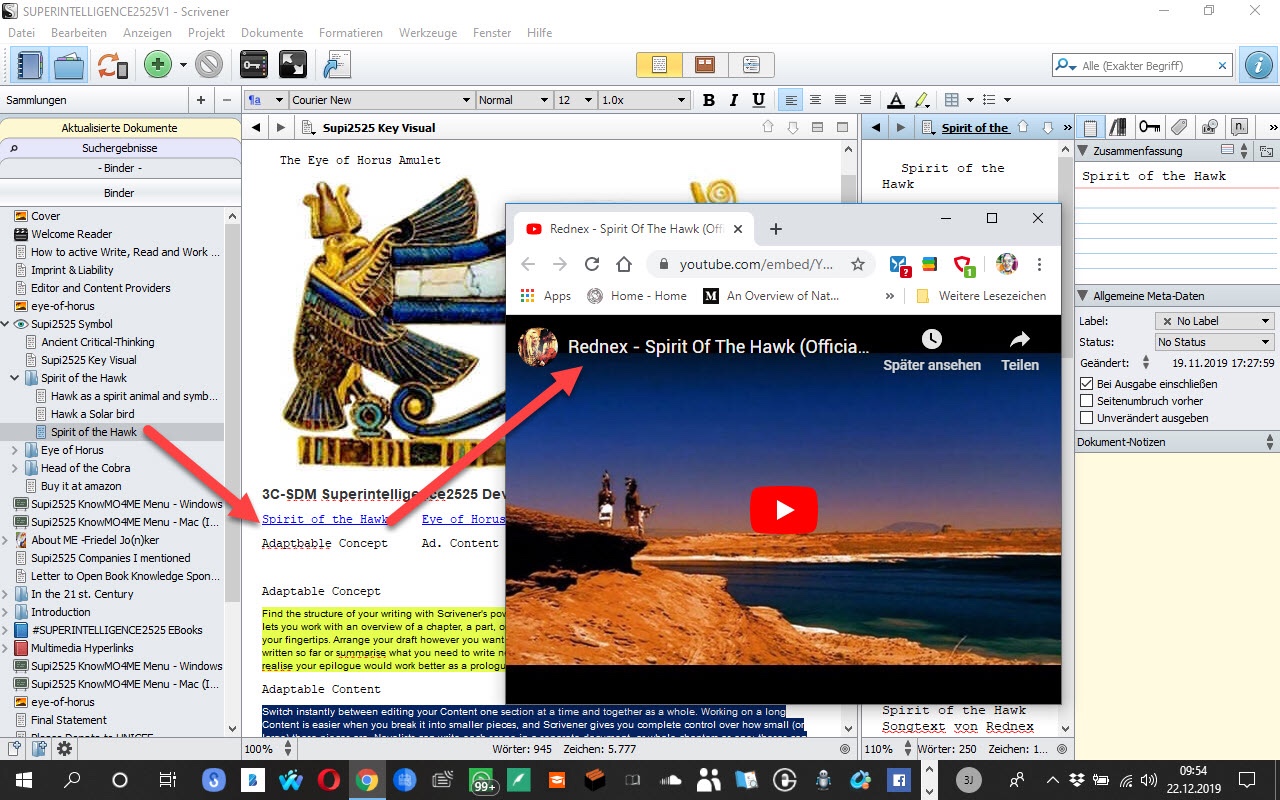Click the green Add document button
This screenshot has height=800, width=1280.
[x=157, y=66]
